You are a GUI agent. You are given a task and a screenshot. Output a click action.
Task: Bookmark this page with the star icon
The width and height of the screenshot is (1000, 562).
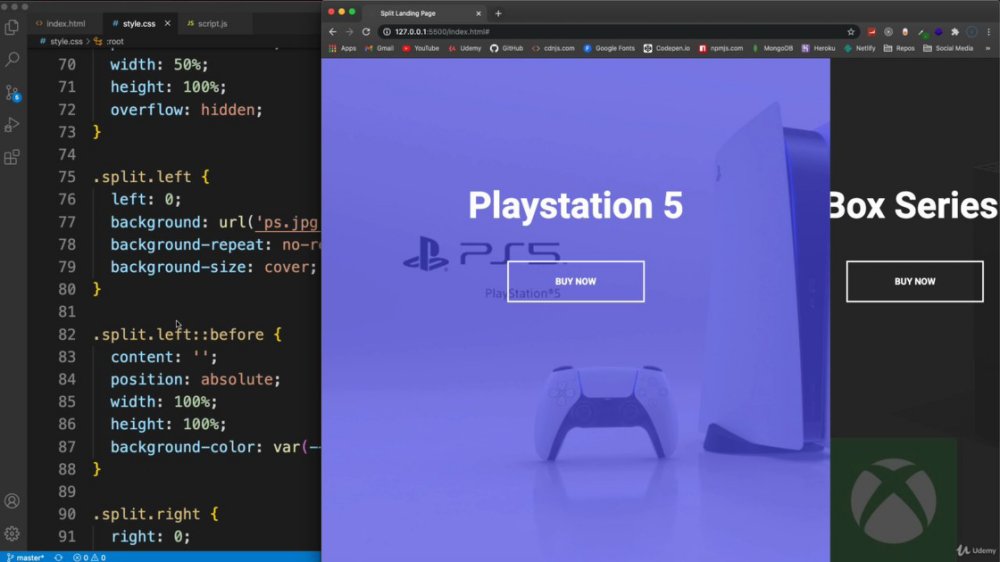(851, 31)
